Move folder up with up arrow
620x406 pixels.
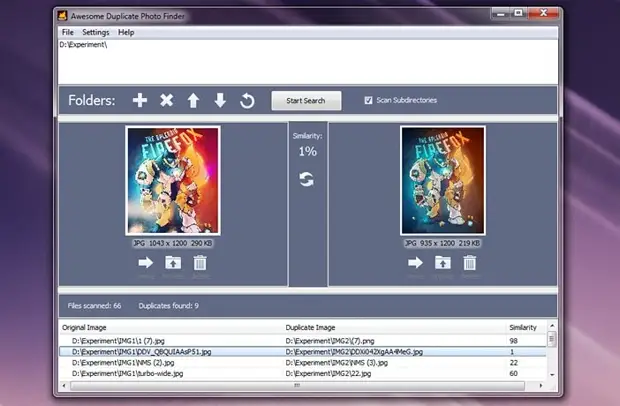coord(194,101)
